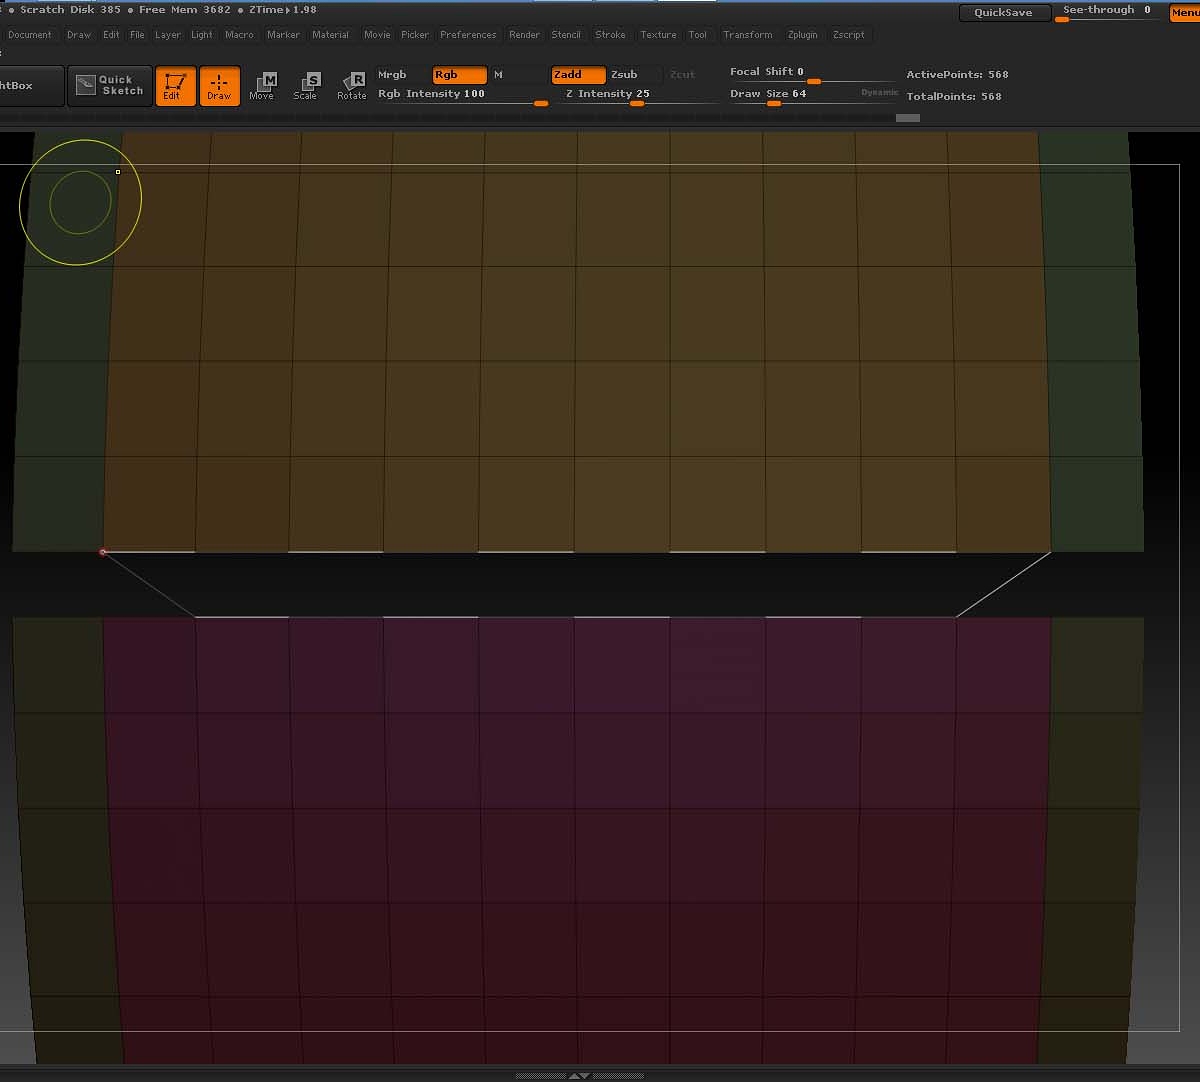
Task: Open the Material menu
Action: pyautogui.click(x=331, y=34)
